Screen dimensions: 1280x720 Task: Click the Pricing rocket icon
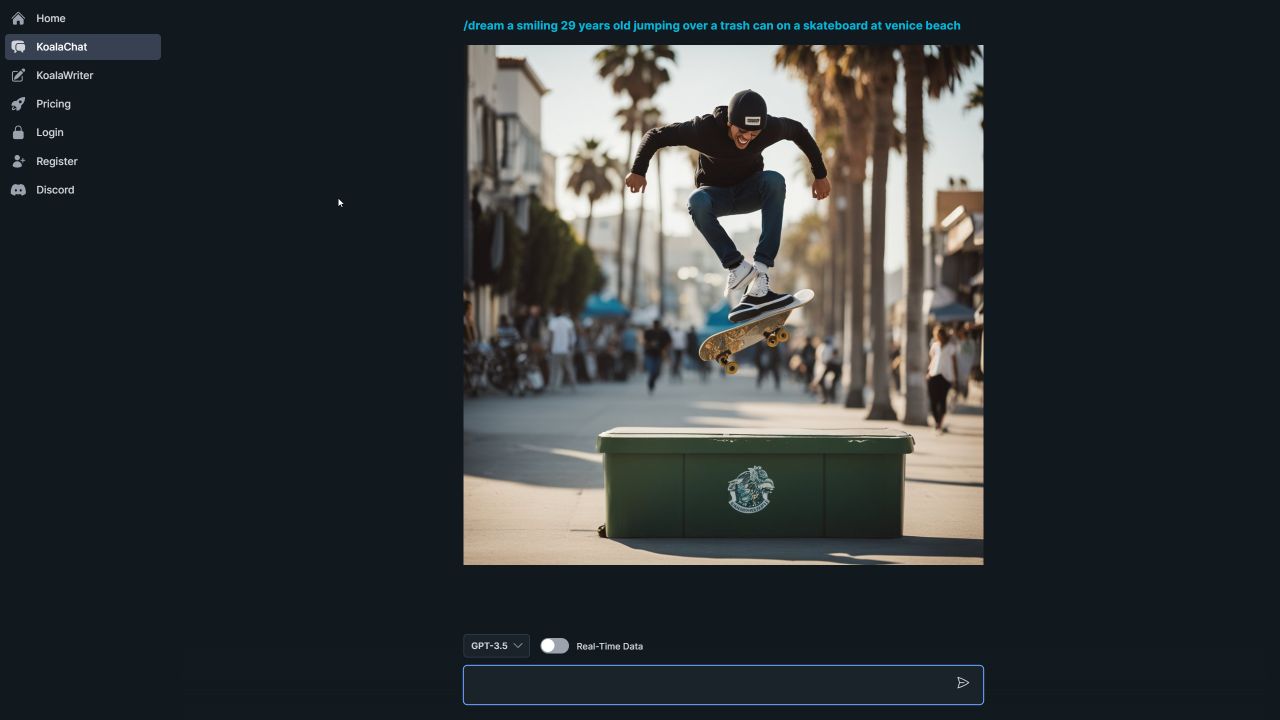click(x=18, y=104)
